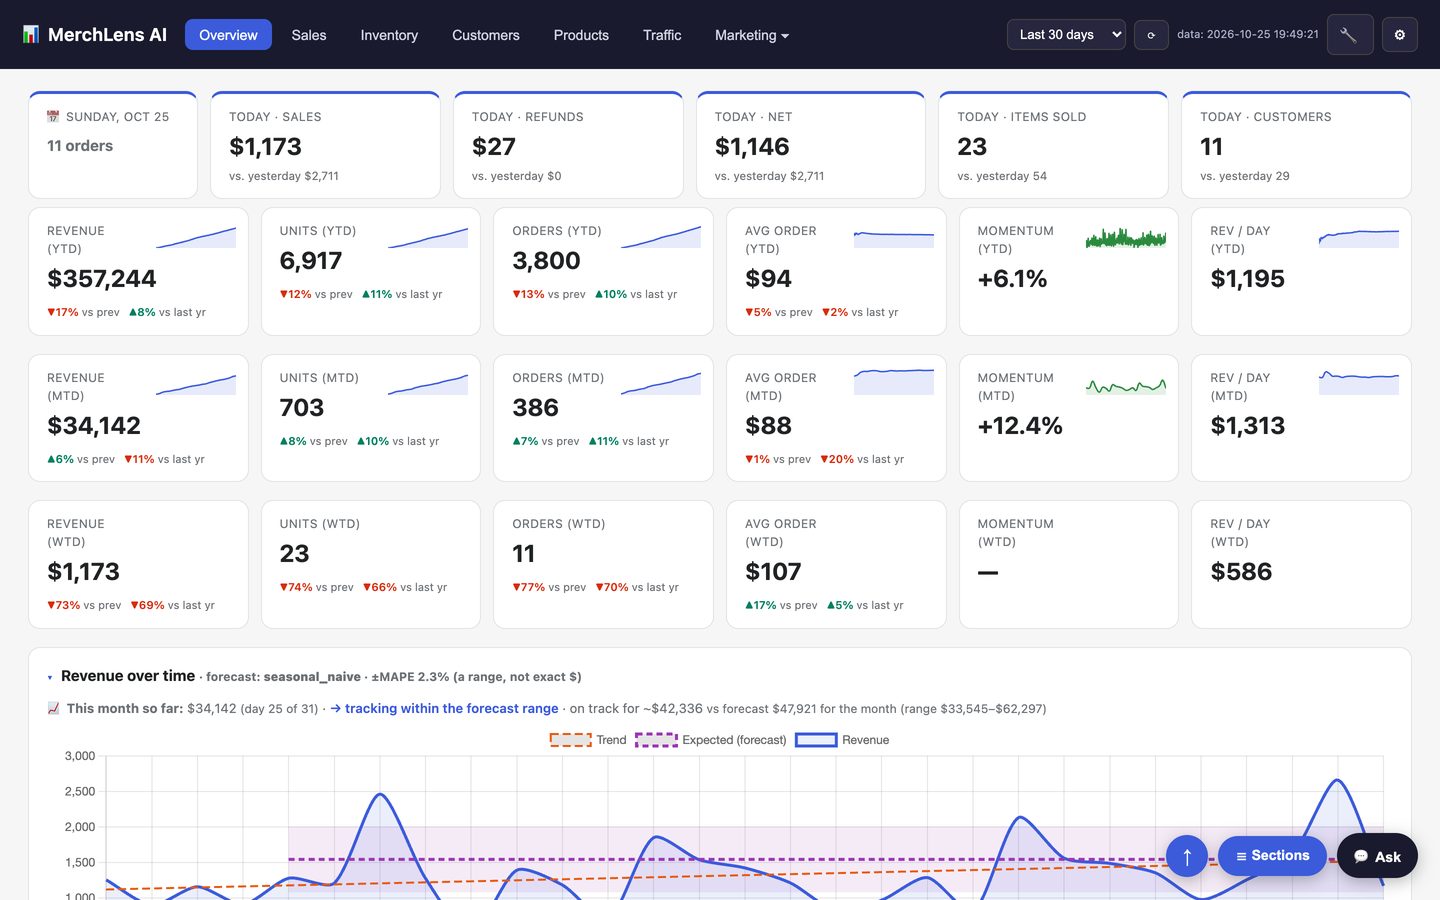Select the Avg Order (WTD) $107 value
This screenshot has height=900, width=1440.
pos(773,572)
